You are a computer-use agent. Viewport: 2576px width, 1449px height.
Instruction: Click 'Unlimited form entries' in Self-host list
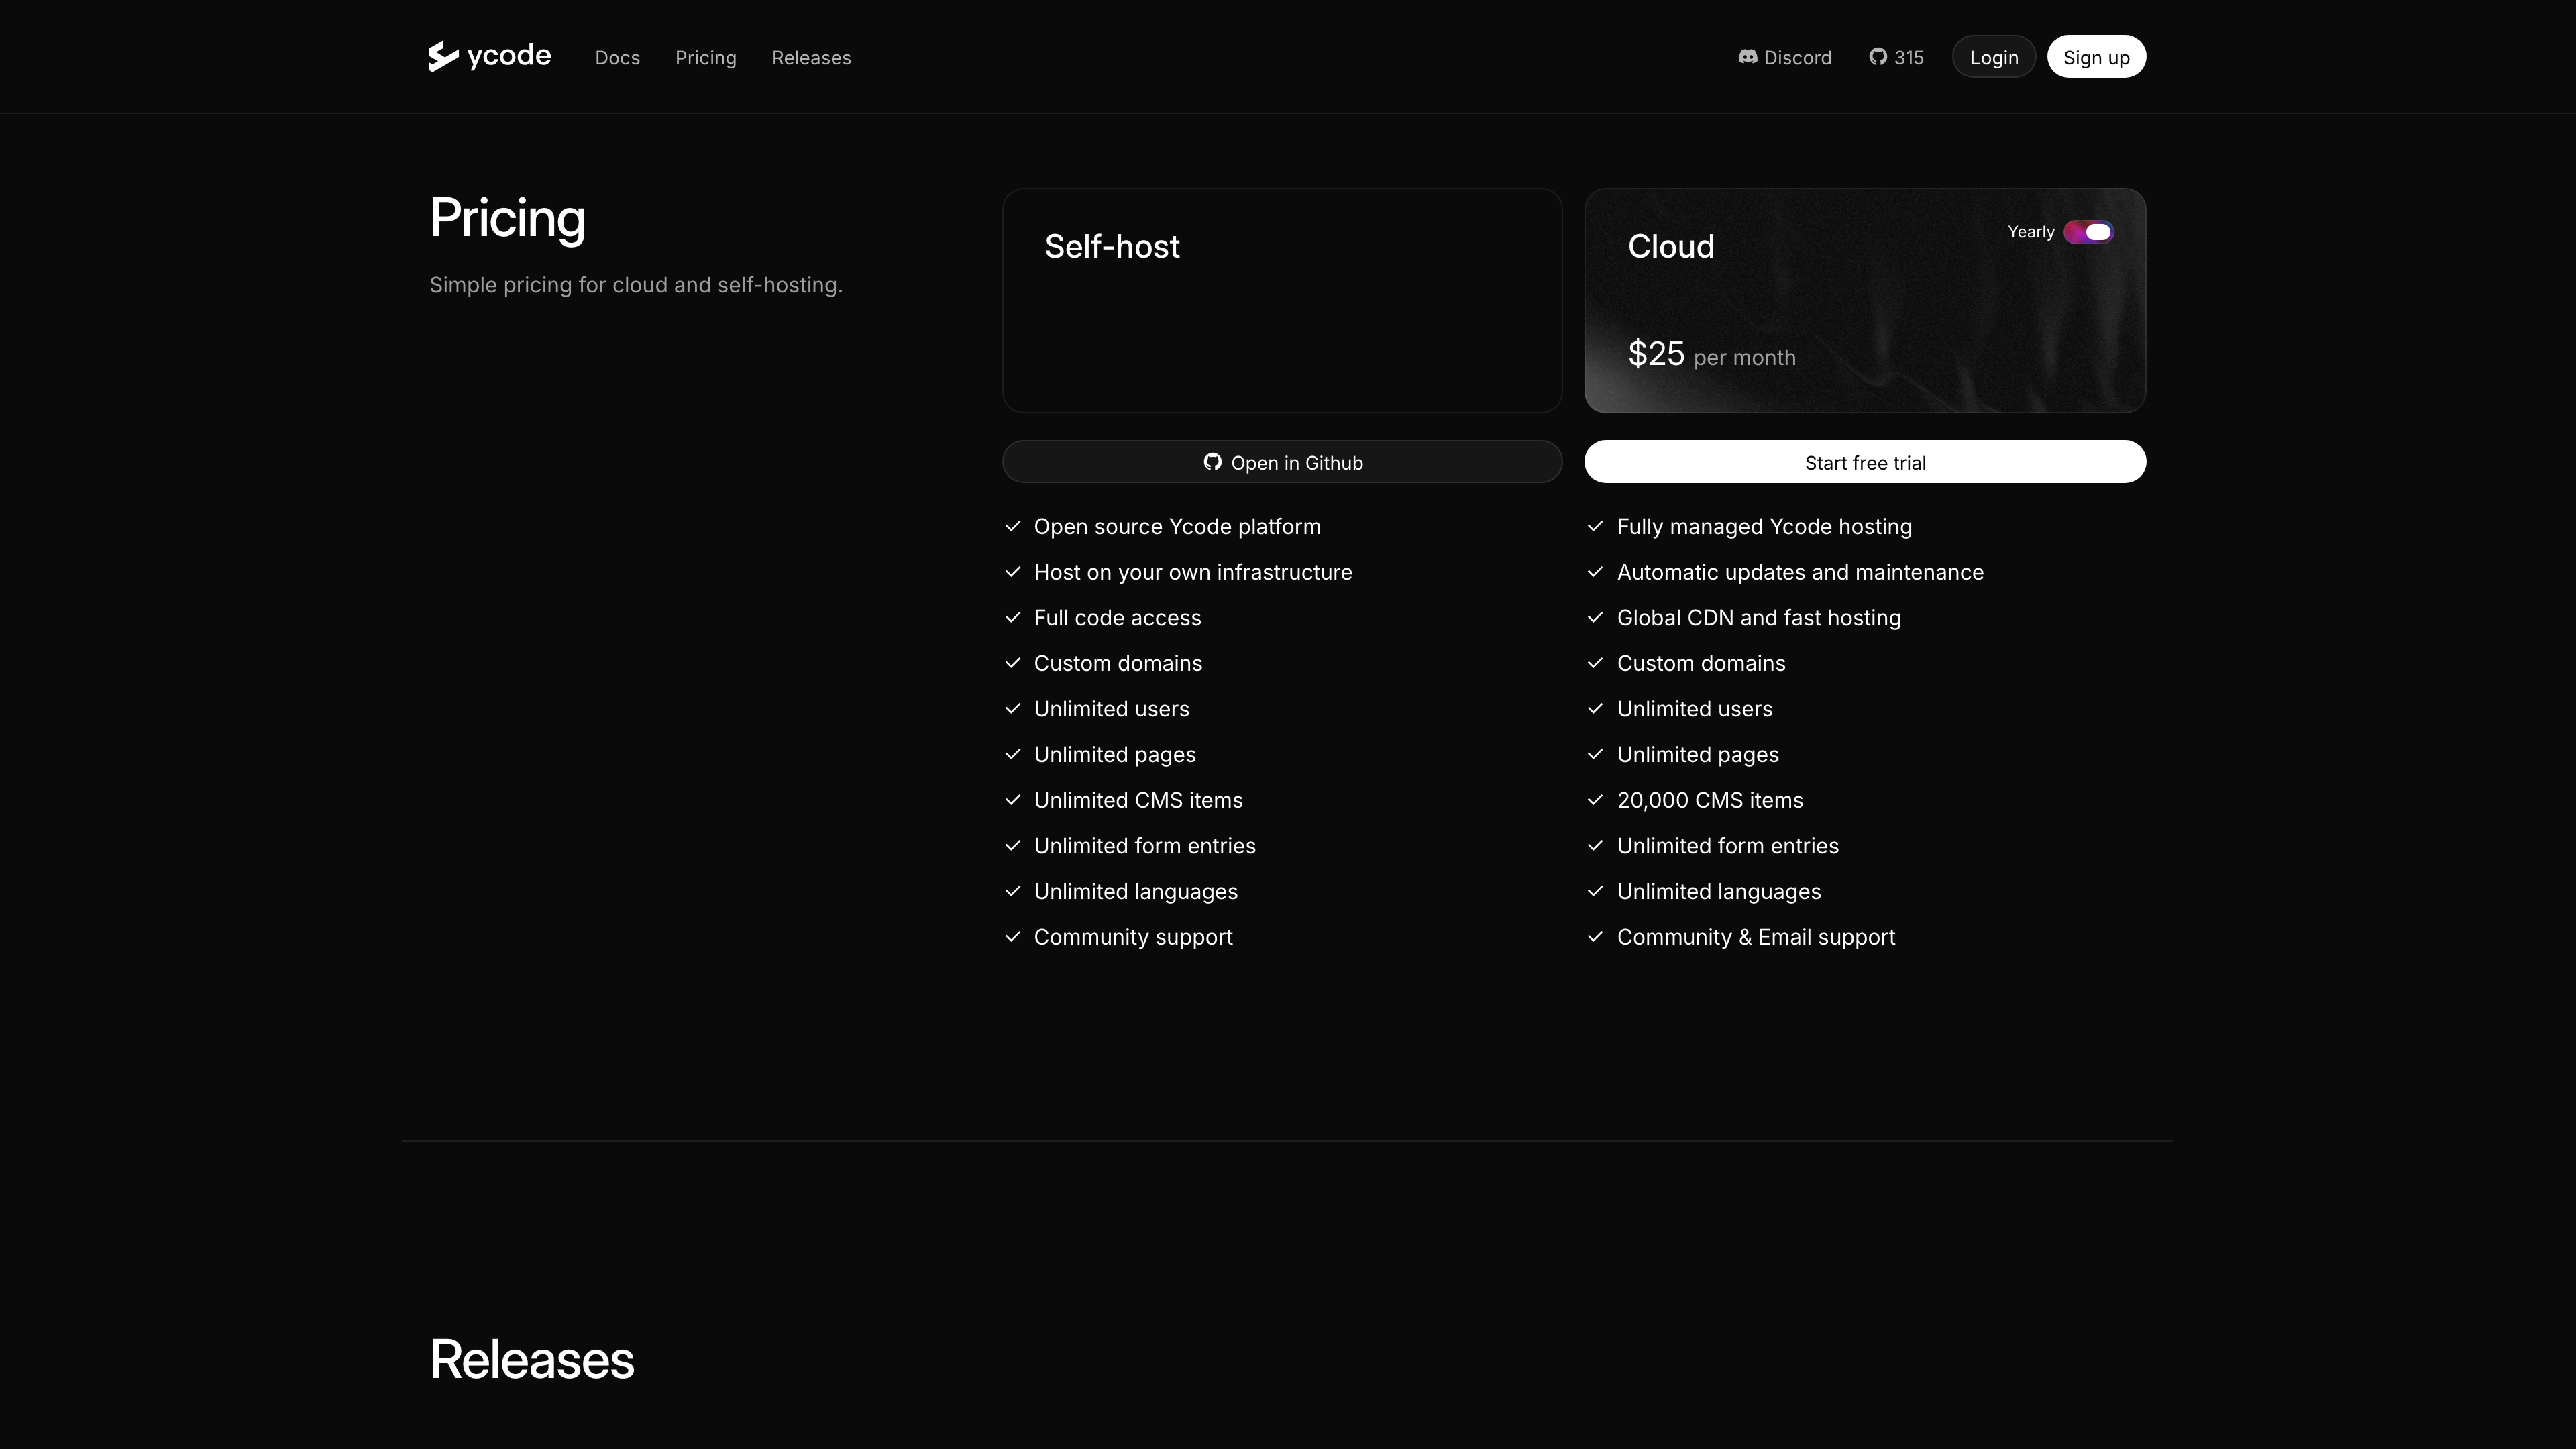click(1144, 846)
